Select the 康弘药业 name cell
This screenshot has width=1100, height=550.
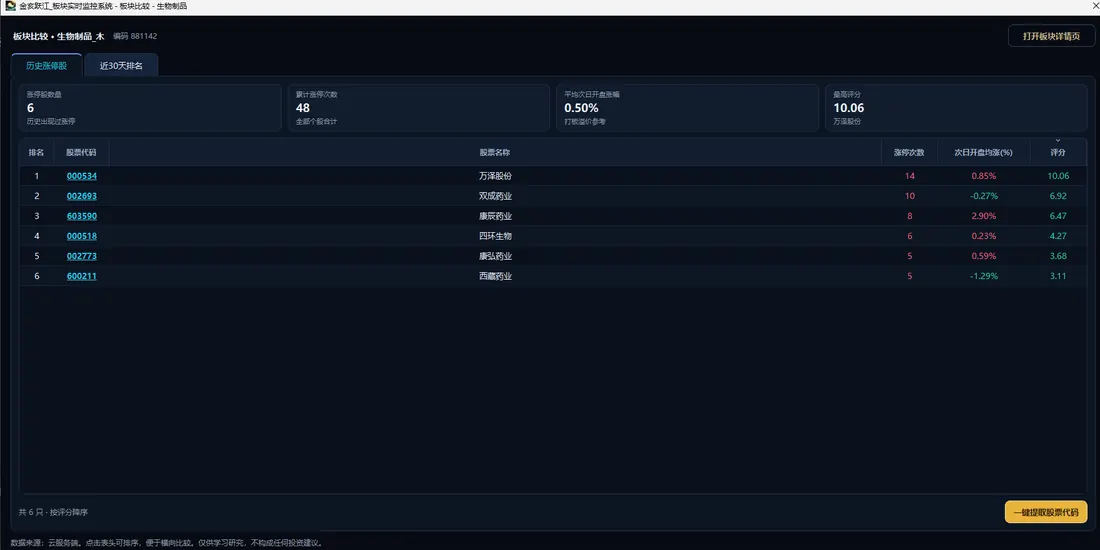495,256
